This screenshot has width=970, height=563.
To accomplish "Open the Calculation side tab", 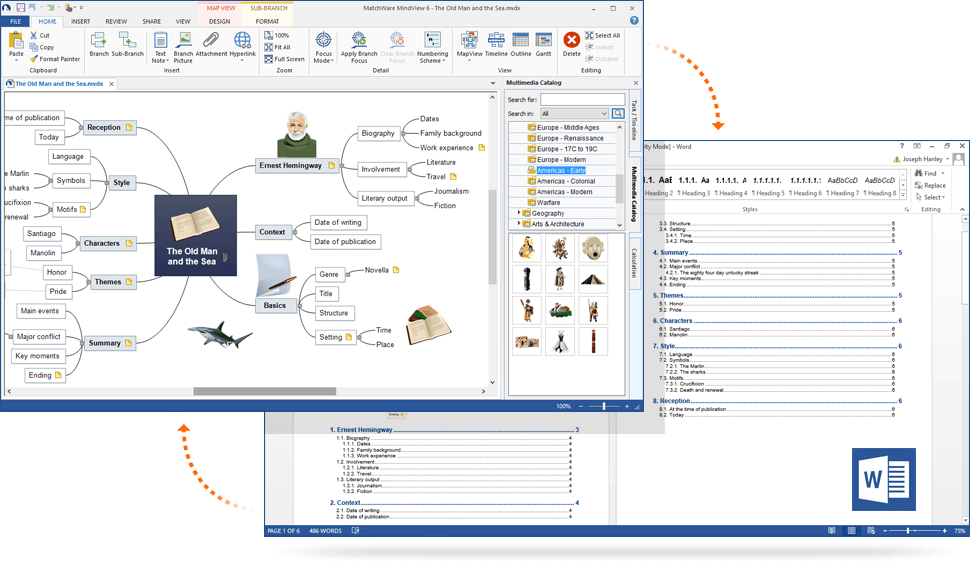I will [634, 262].
